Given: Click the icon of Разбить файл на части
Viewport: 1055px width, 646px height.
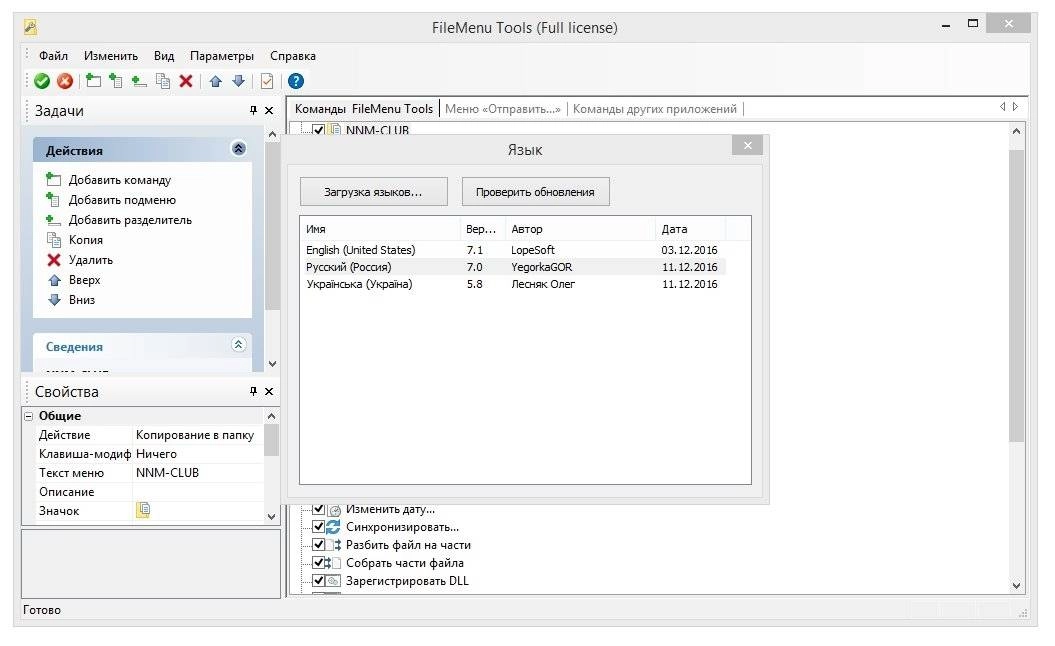Looking at the screenshot, I should point(334,545).
